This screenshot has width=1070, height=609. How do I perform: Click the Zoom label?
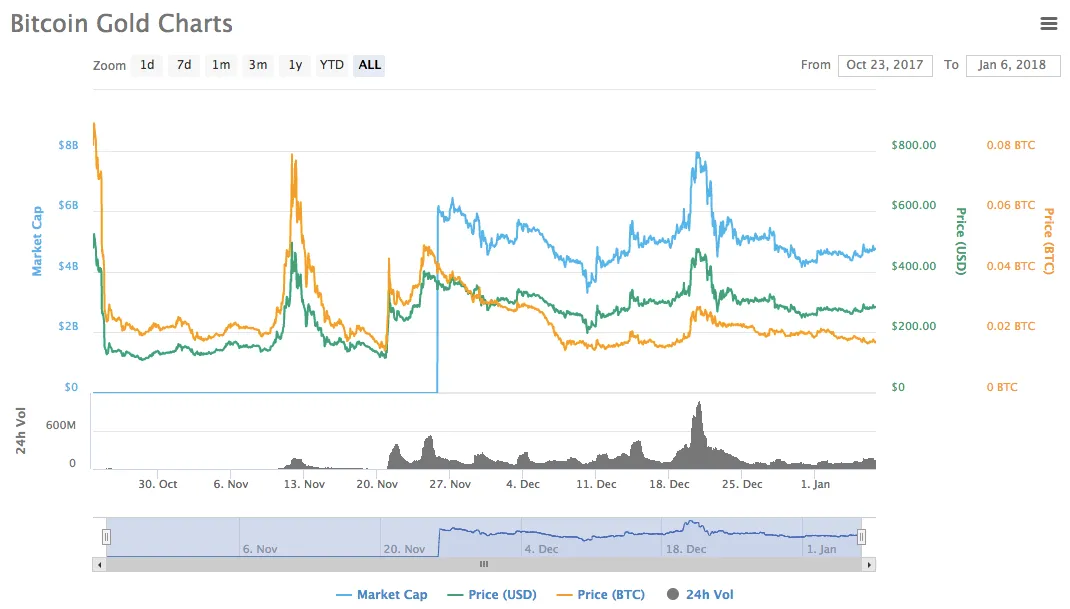(109, 66)
